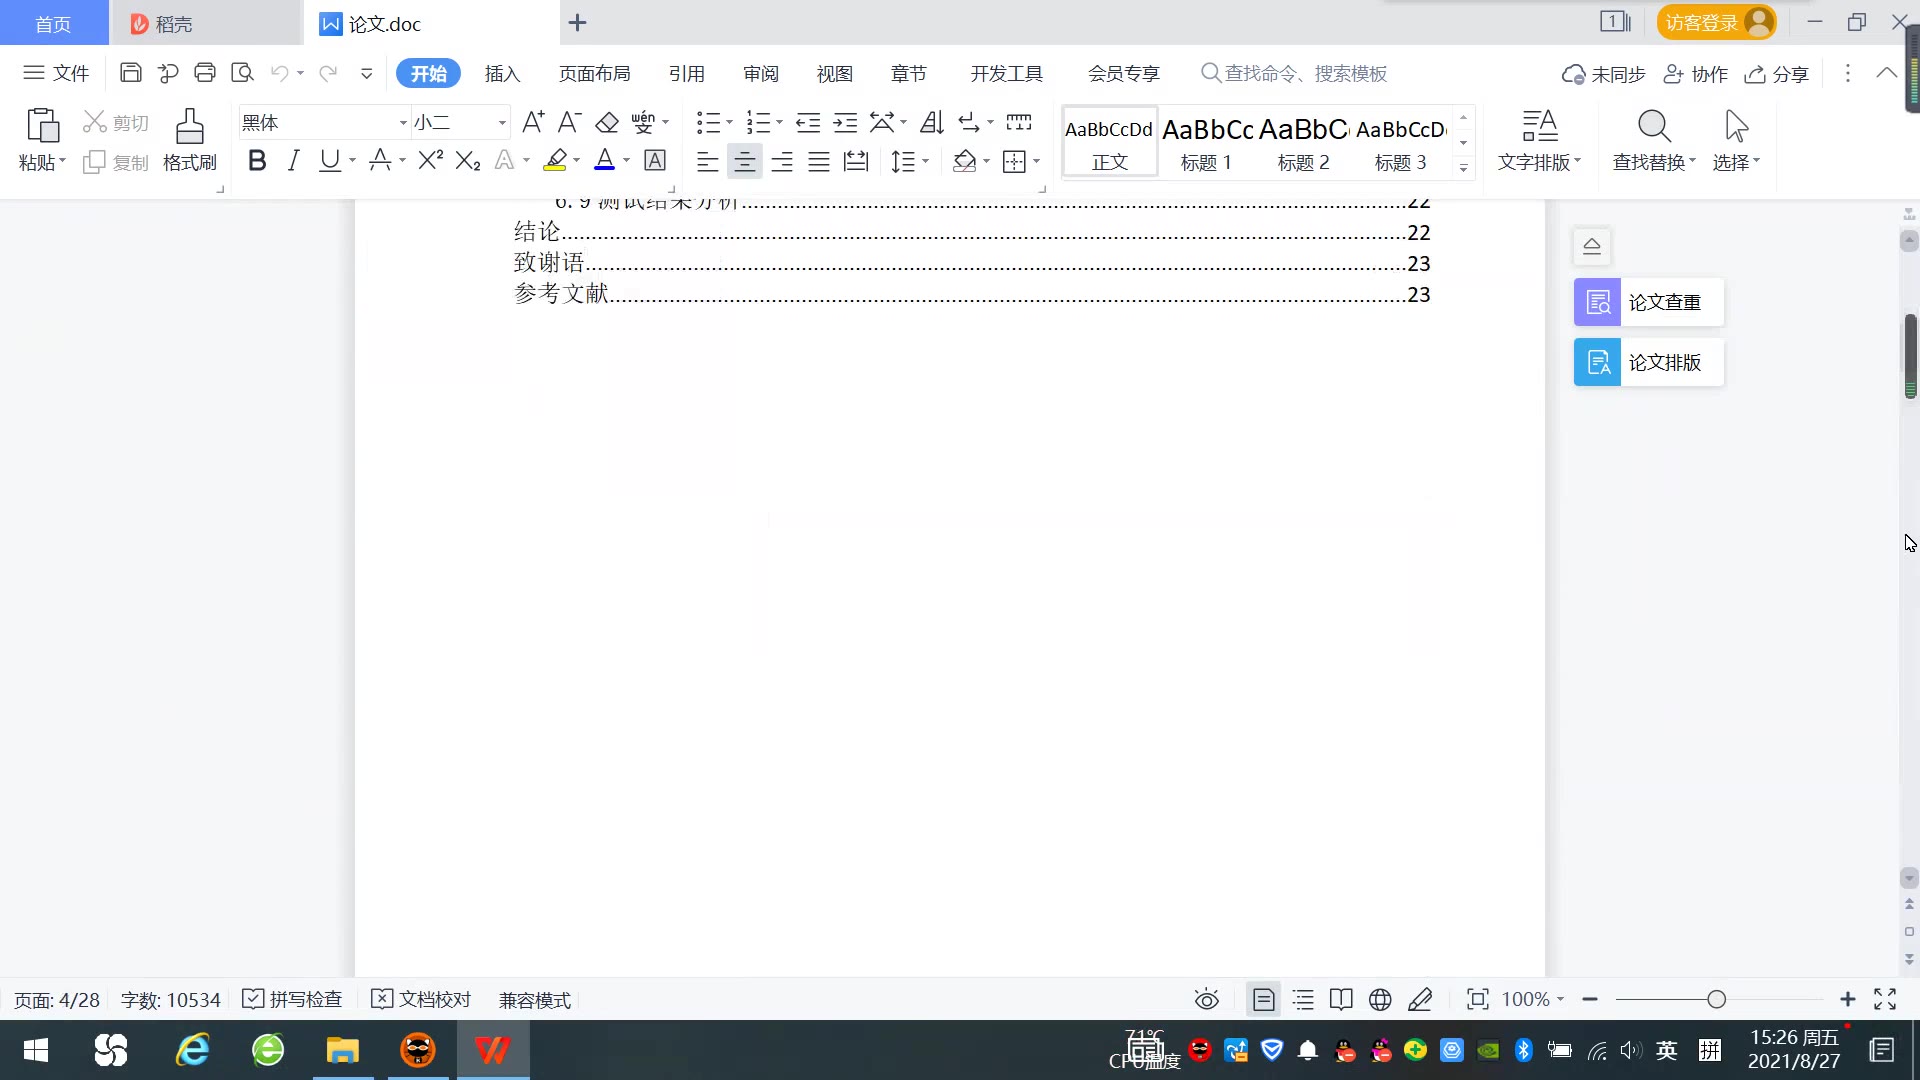Click the 论文查重 button
The height and width of the screenshot is (1080, 1920).
pos(1648,302)
